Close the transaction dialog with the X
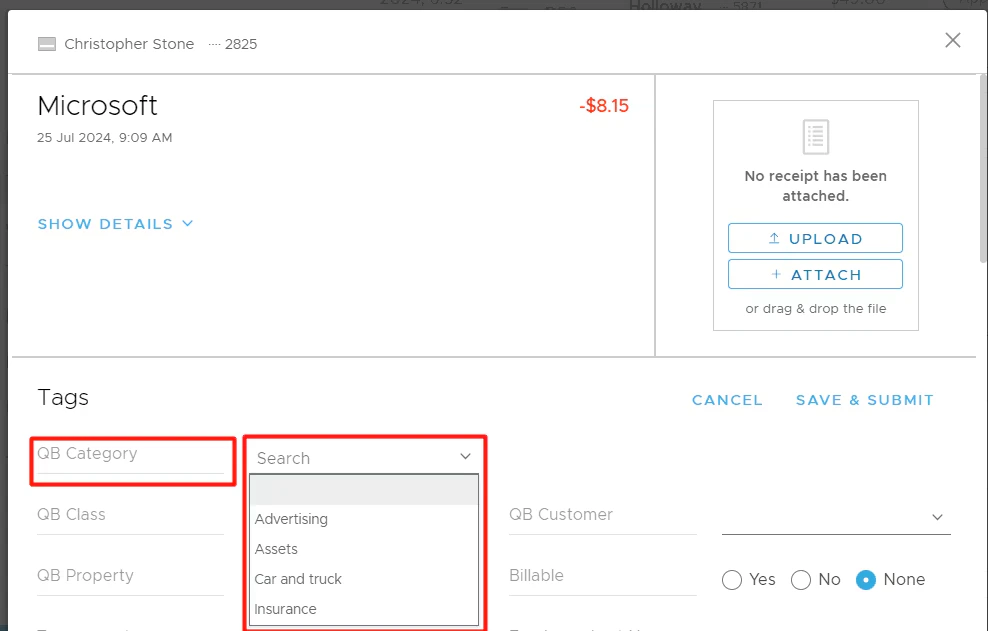This screenshot has width=988, height=631. (x=953, y=40)
